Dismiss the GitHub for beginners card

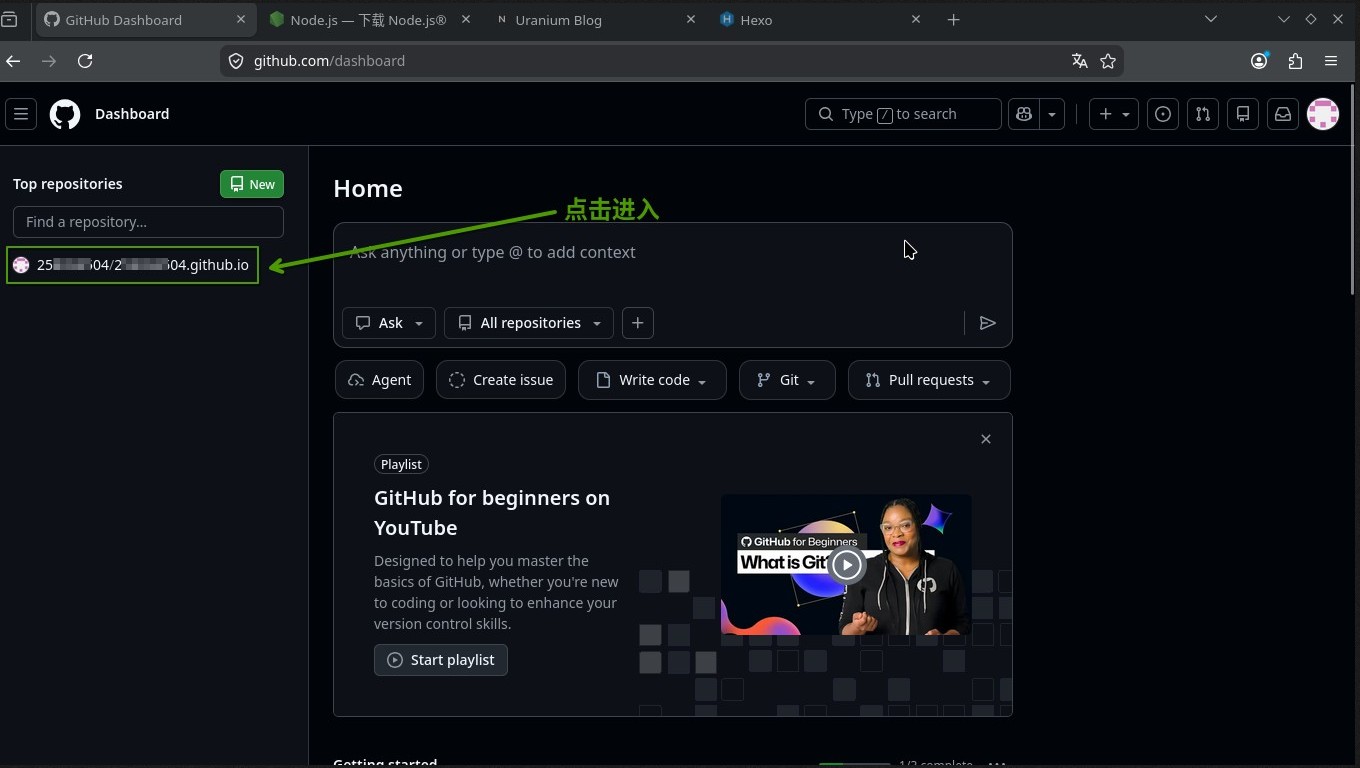986,439
